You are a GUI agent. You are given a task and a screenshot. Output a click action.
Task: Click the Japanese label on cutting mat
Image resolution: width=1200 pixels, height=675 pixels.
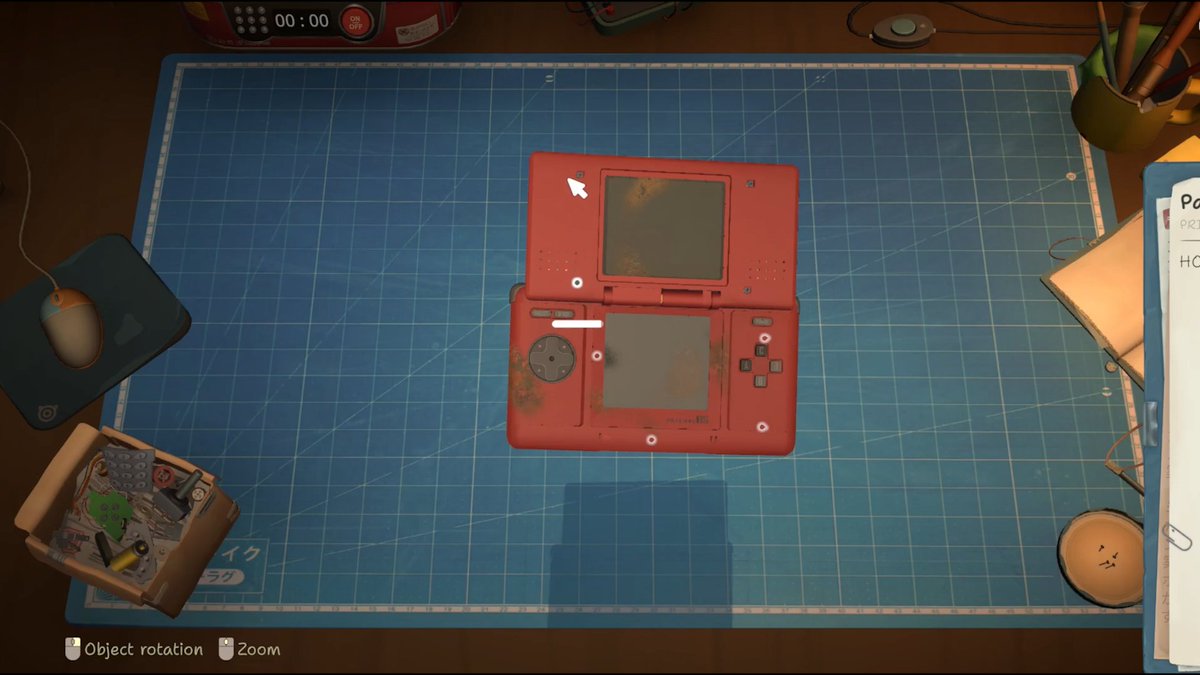click(231, 565)
